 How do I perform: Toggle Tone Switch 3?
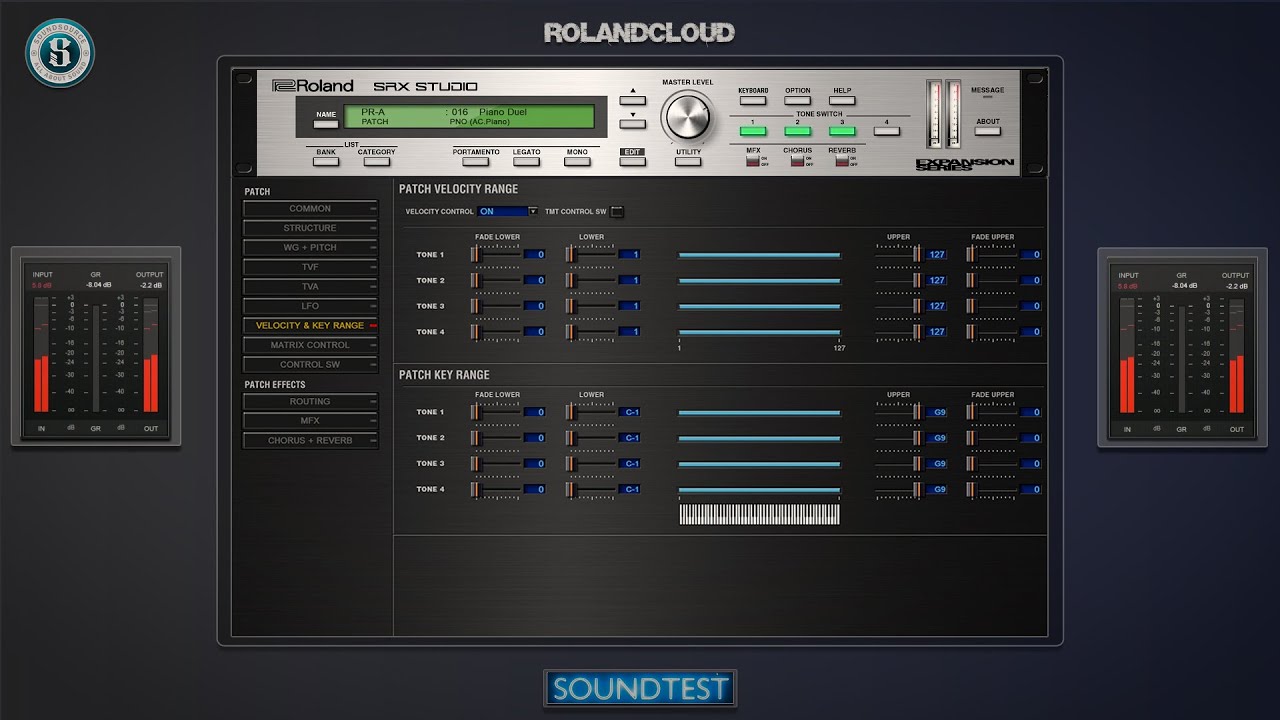pos(842,131)
